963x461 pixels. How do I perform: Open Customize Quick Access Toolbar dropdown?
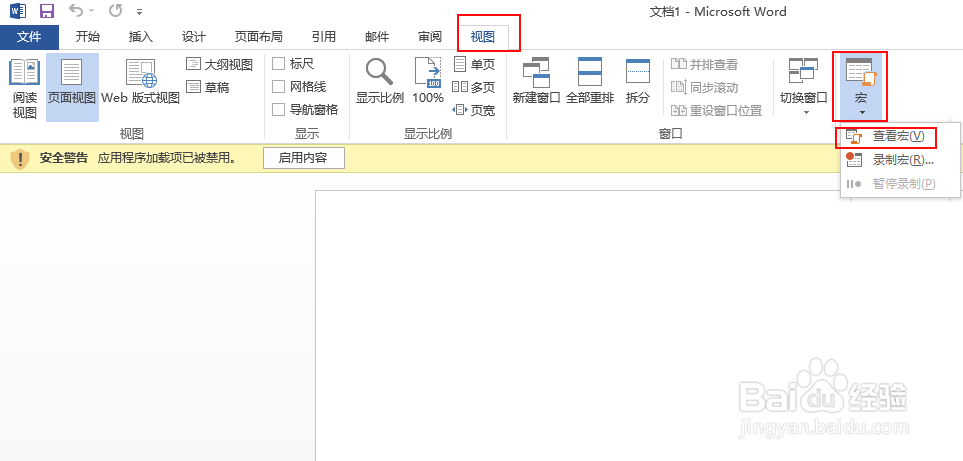[x=139, y=12]
